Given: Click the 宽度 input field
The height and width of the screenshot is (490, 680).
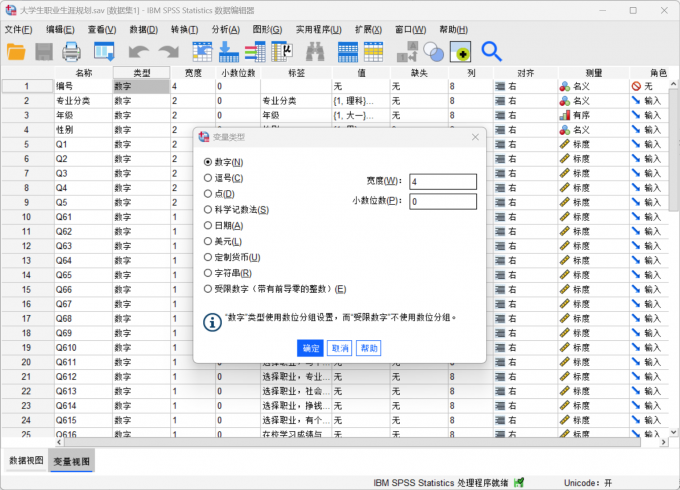Looking at the screenshot, I should 442,181.
